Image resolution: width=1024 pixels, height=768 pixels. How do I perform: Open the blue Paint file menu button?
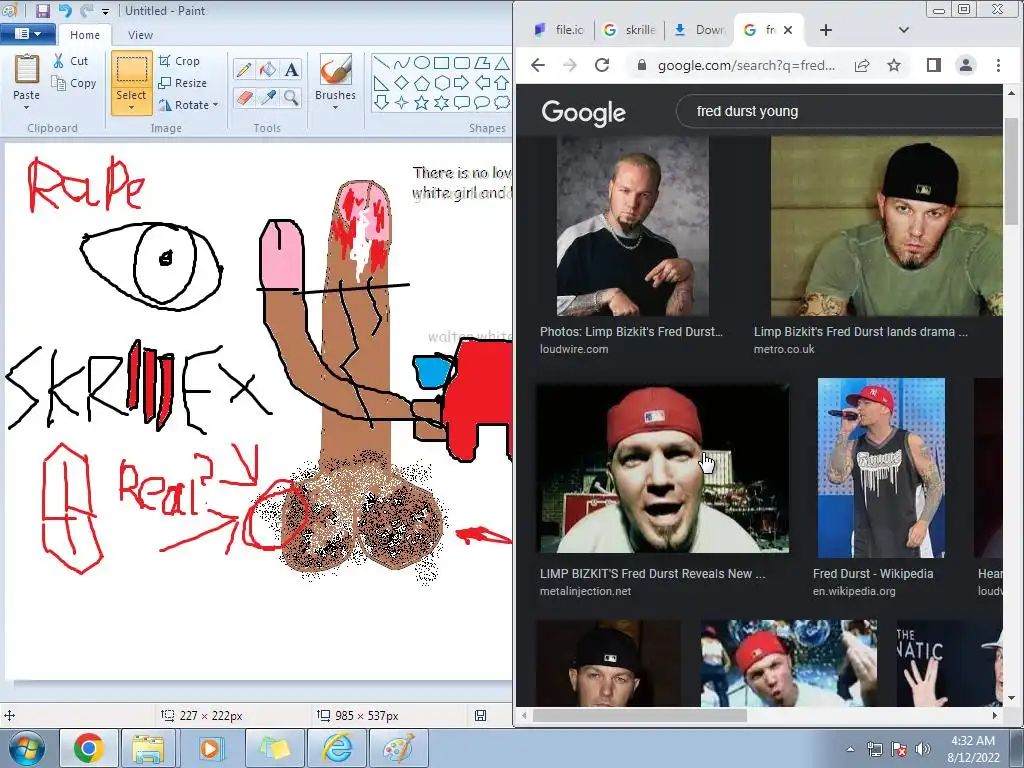pos(28,34)
